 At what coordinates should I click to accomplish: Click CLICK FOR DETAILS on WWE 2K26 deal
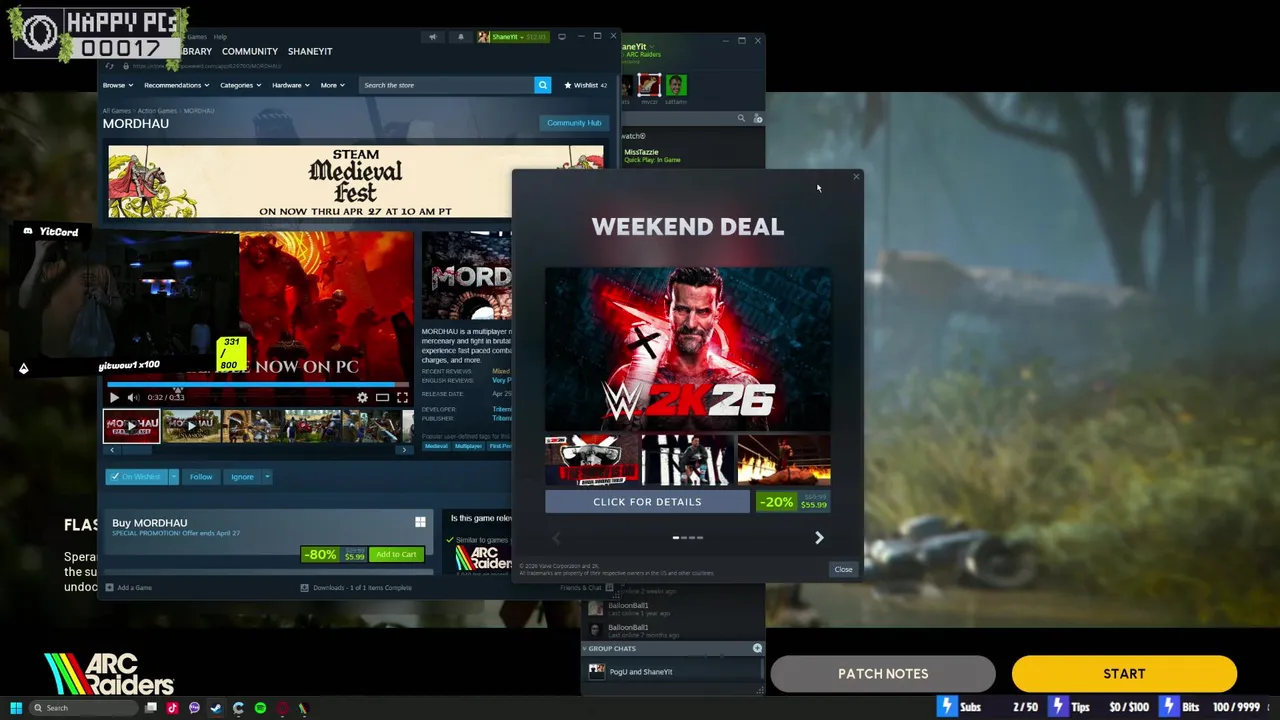647,502
